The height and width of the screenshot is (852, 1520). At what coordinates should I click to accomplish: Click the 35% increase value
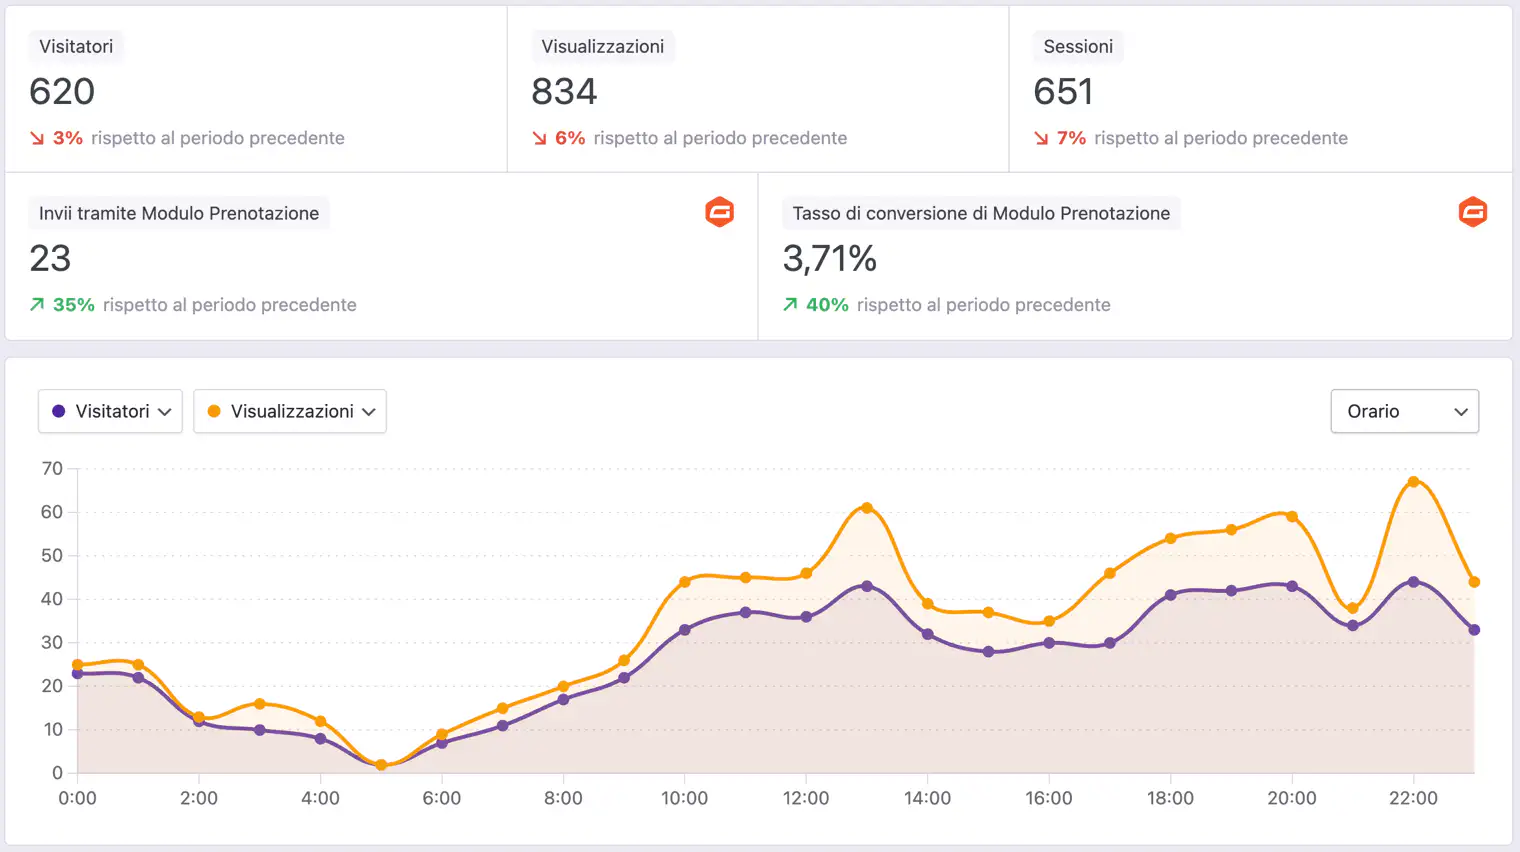point(74,305)
